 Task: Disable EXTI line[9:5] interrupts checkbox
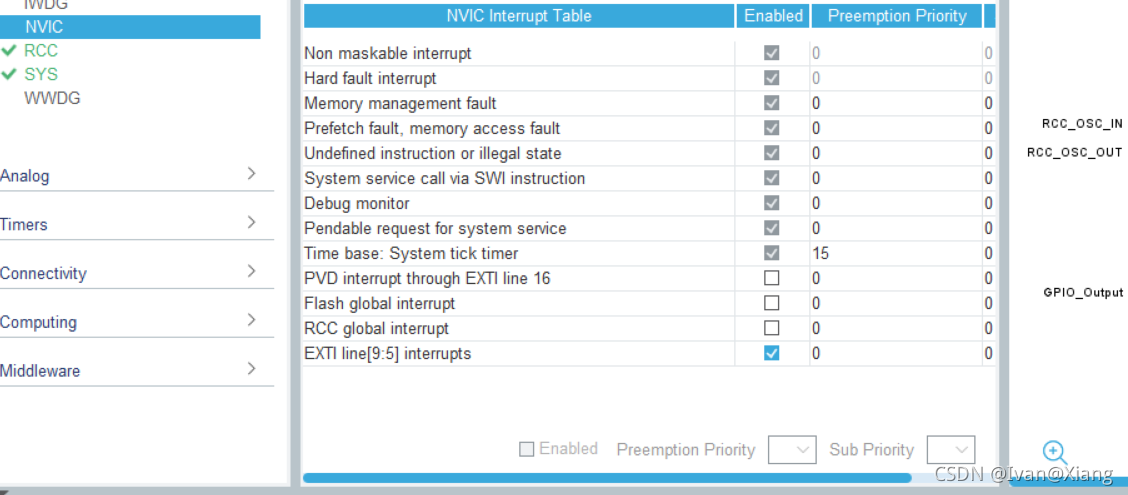click(771, 353)
